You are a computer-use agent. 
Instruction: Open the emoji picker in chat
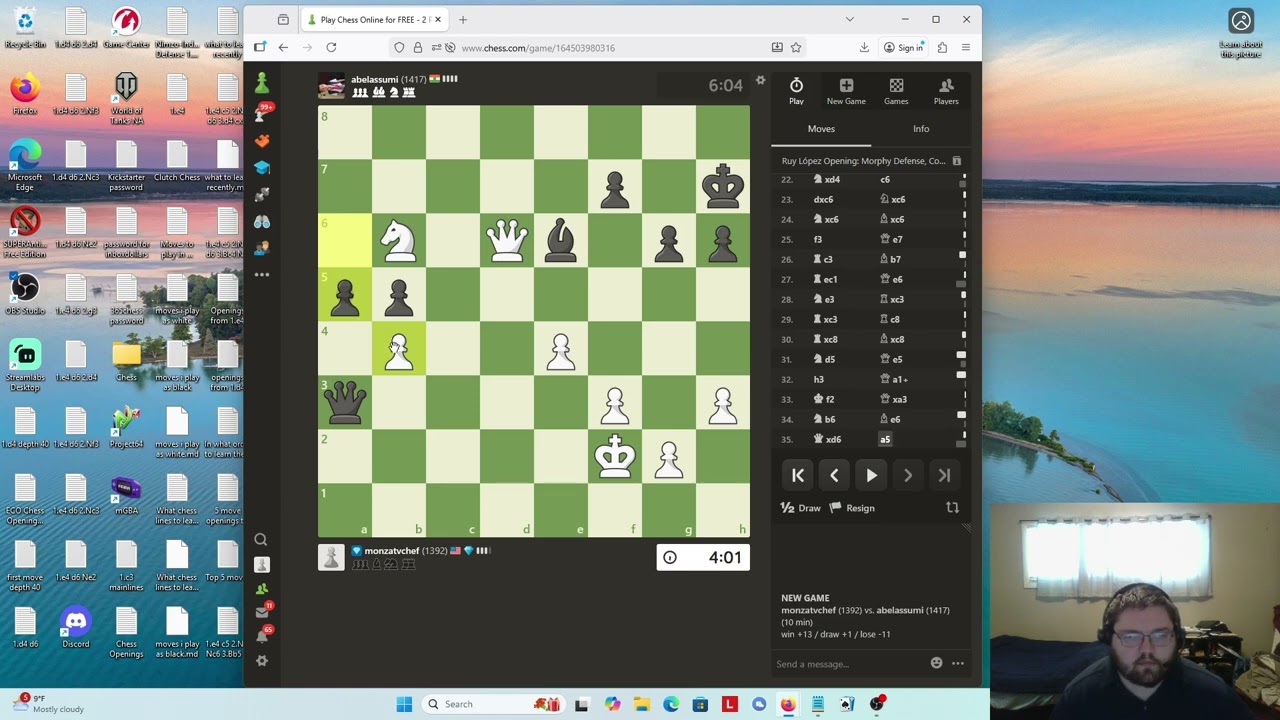coord(936,663)
